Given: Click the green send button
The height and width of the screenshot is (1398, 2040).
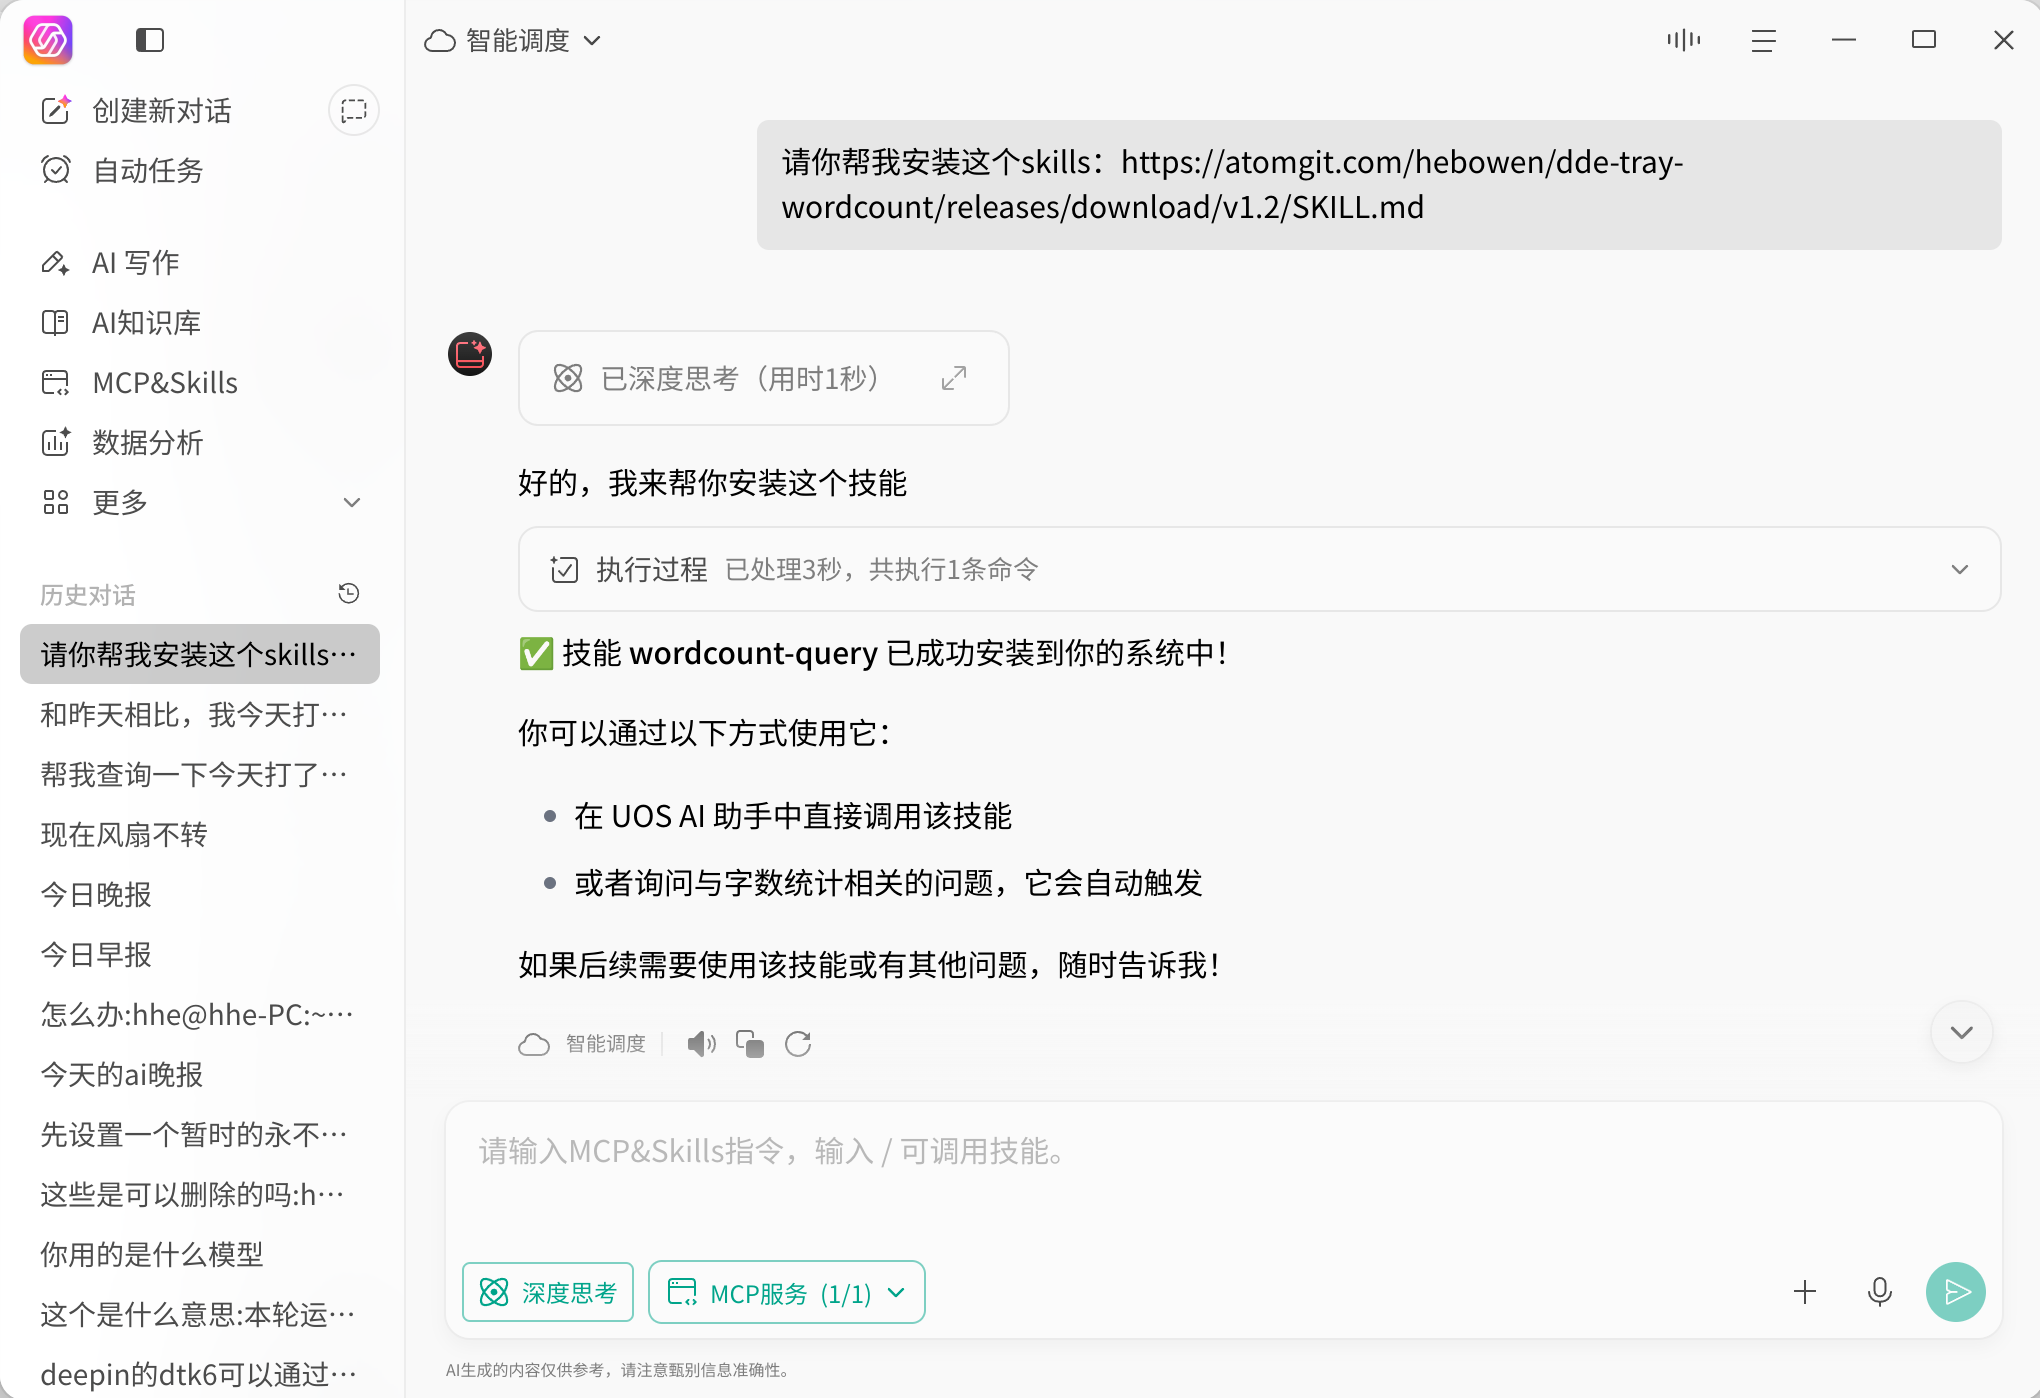Looking at the screenshot, I should pyautogui.click(x=1956, y=1292).
